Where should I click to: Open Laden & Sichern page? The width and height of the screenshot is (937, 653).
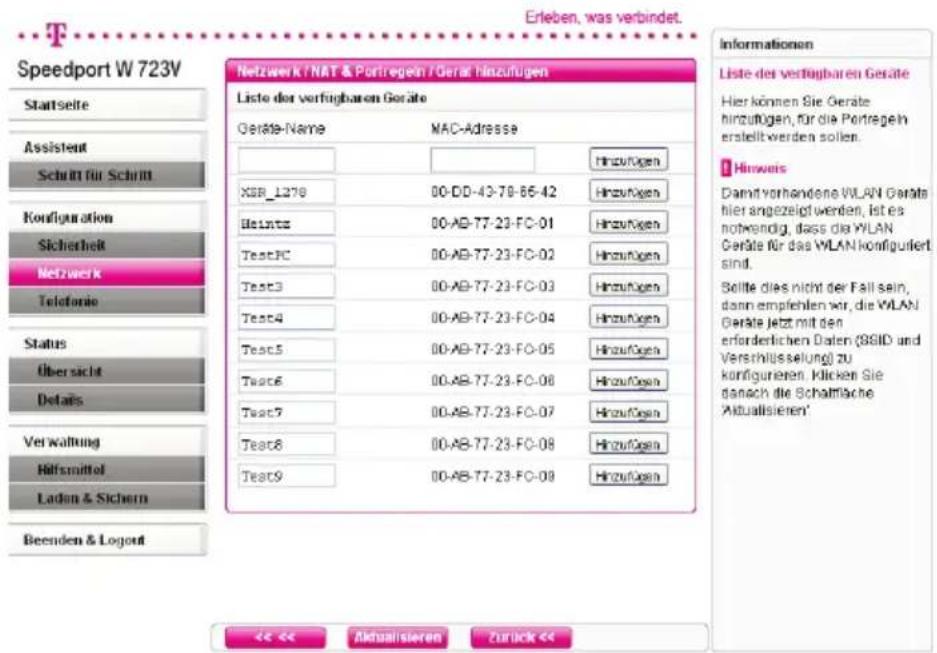108,498
